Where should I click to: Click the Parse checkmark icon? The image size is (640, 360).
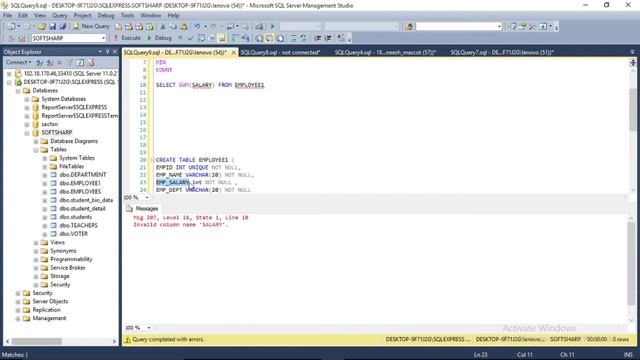[x=190, y=38]
